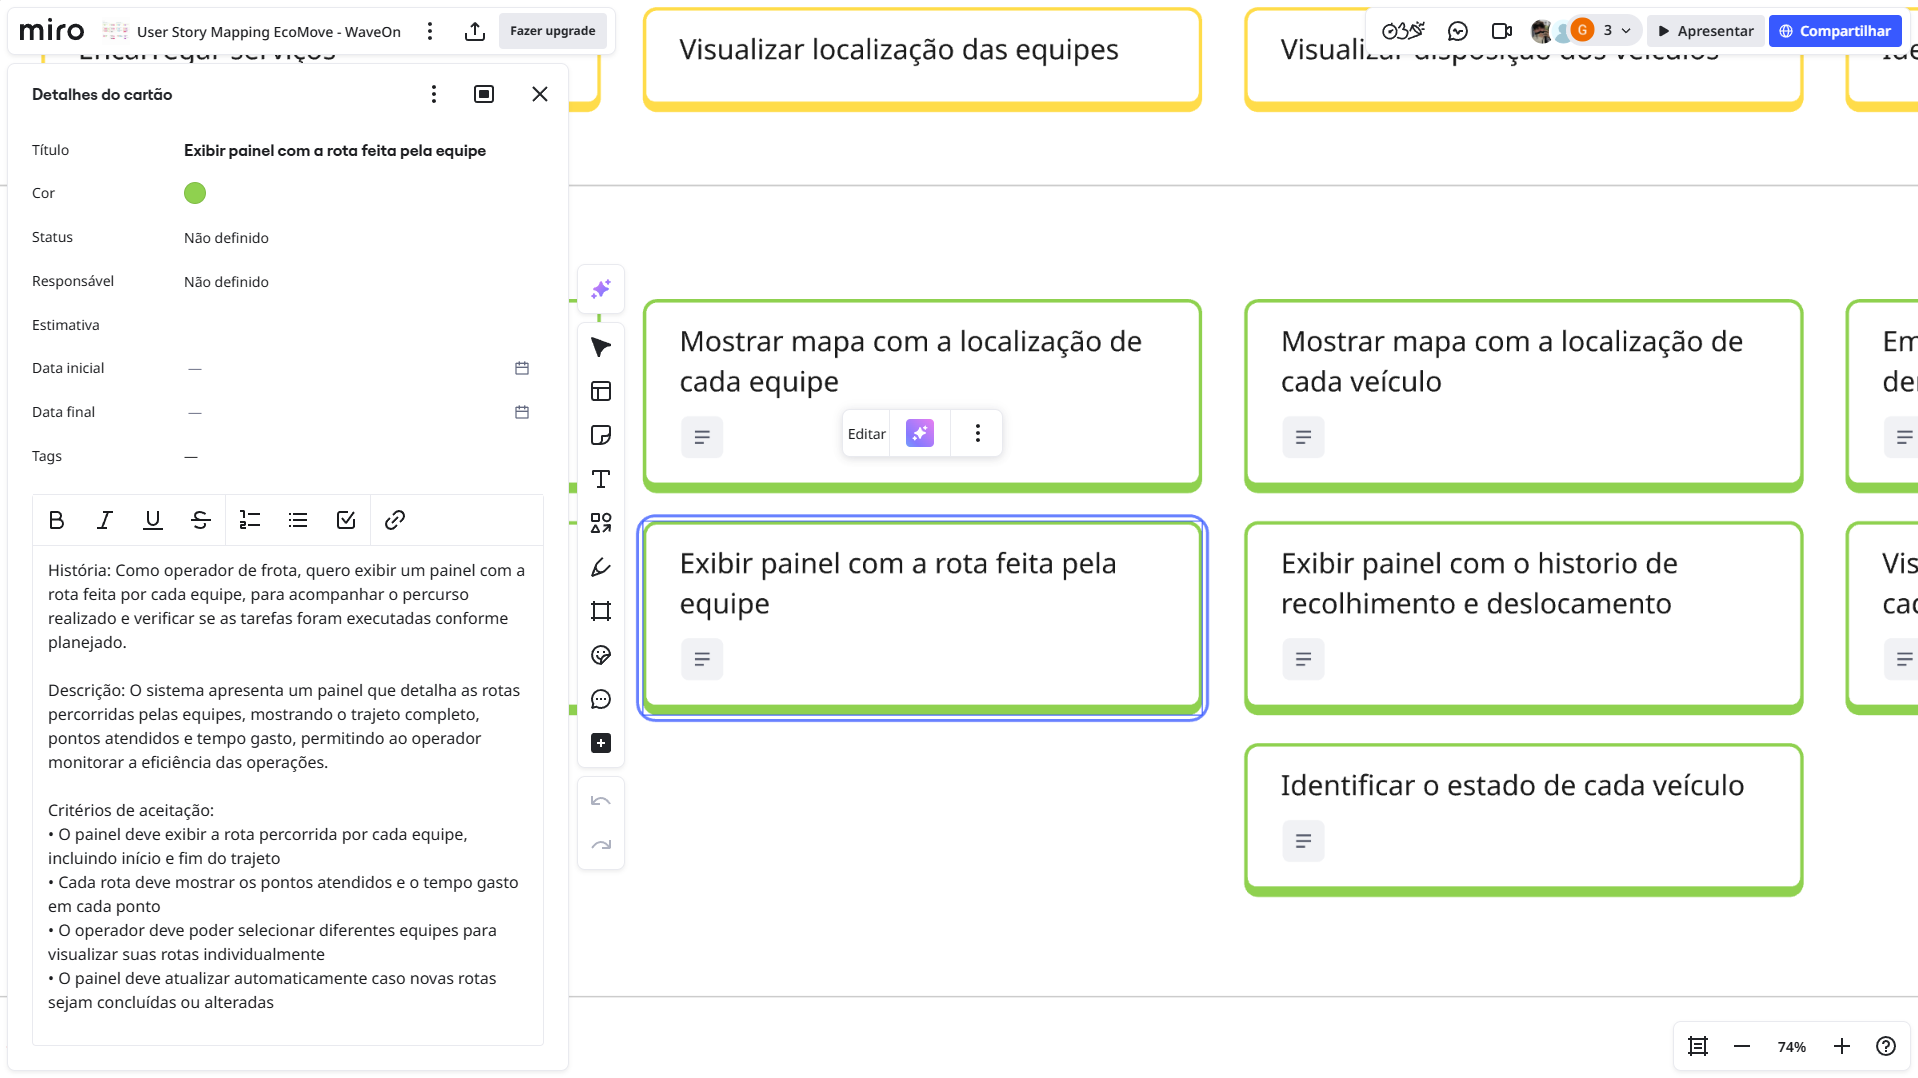Expand the collaborators list chevron
Screen dimensions: 1918x1078
tap(1626, 31)
